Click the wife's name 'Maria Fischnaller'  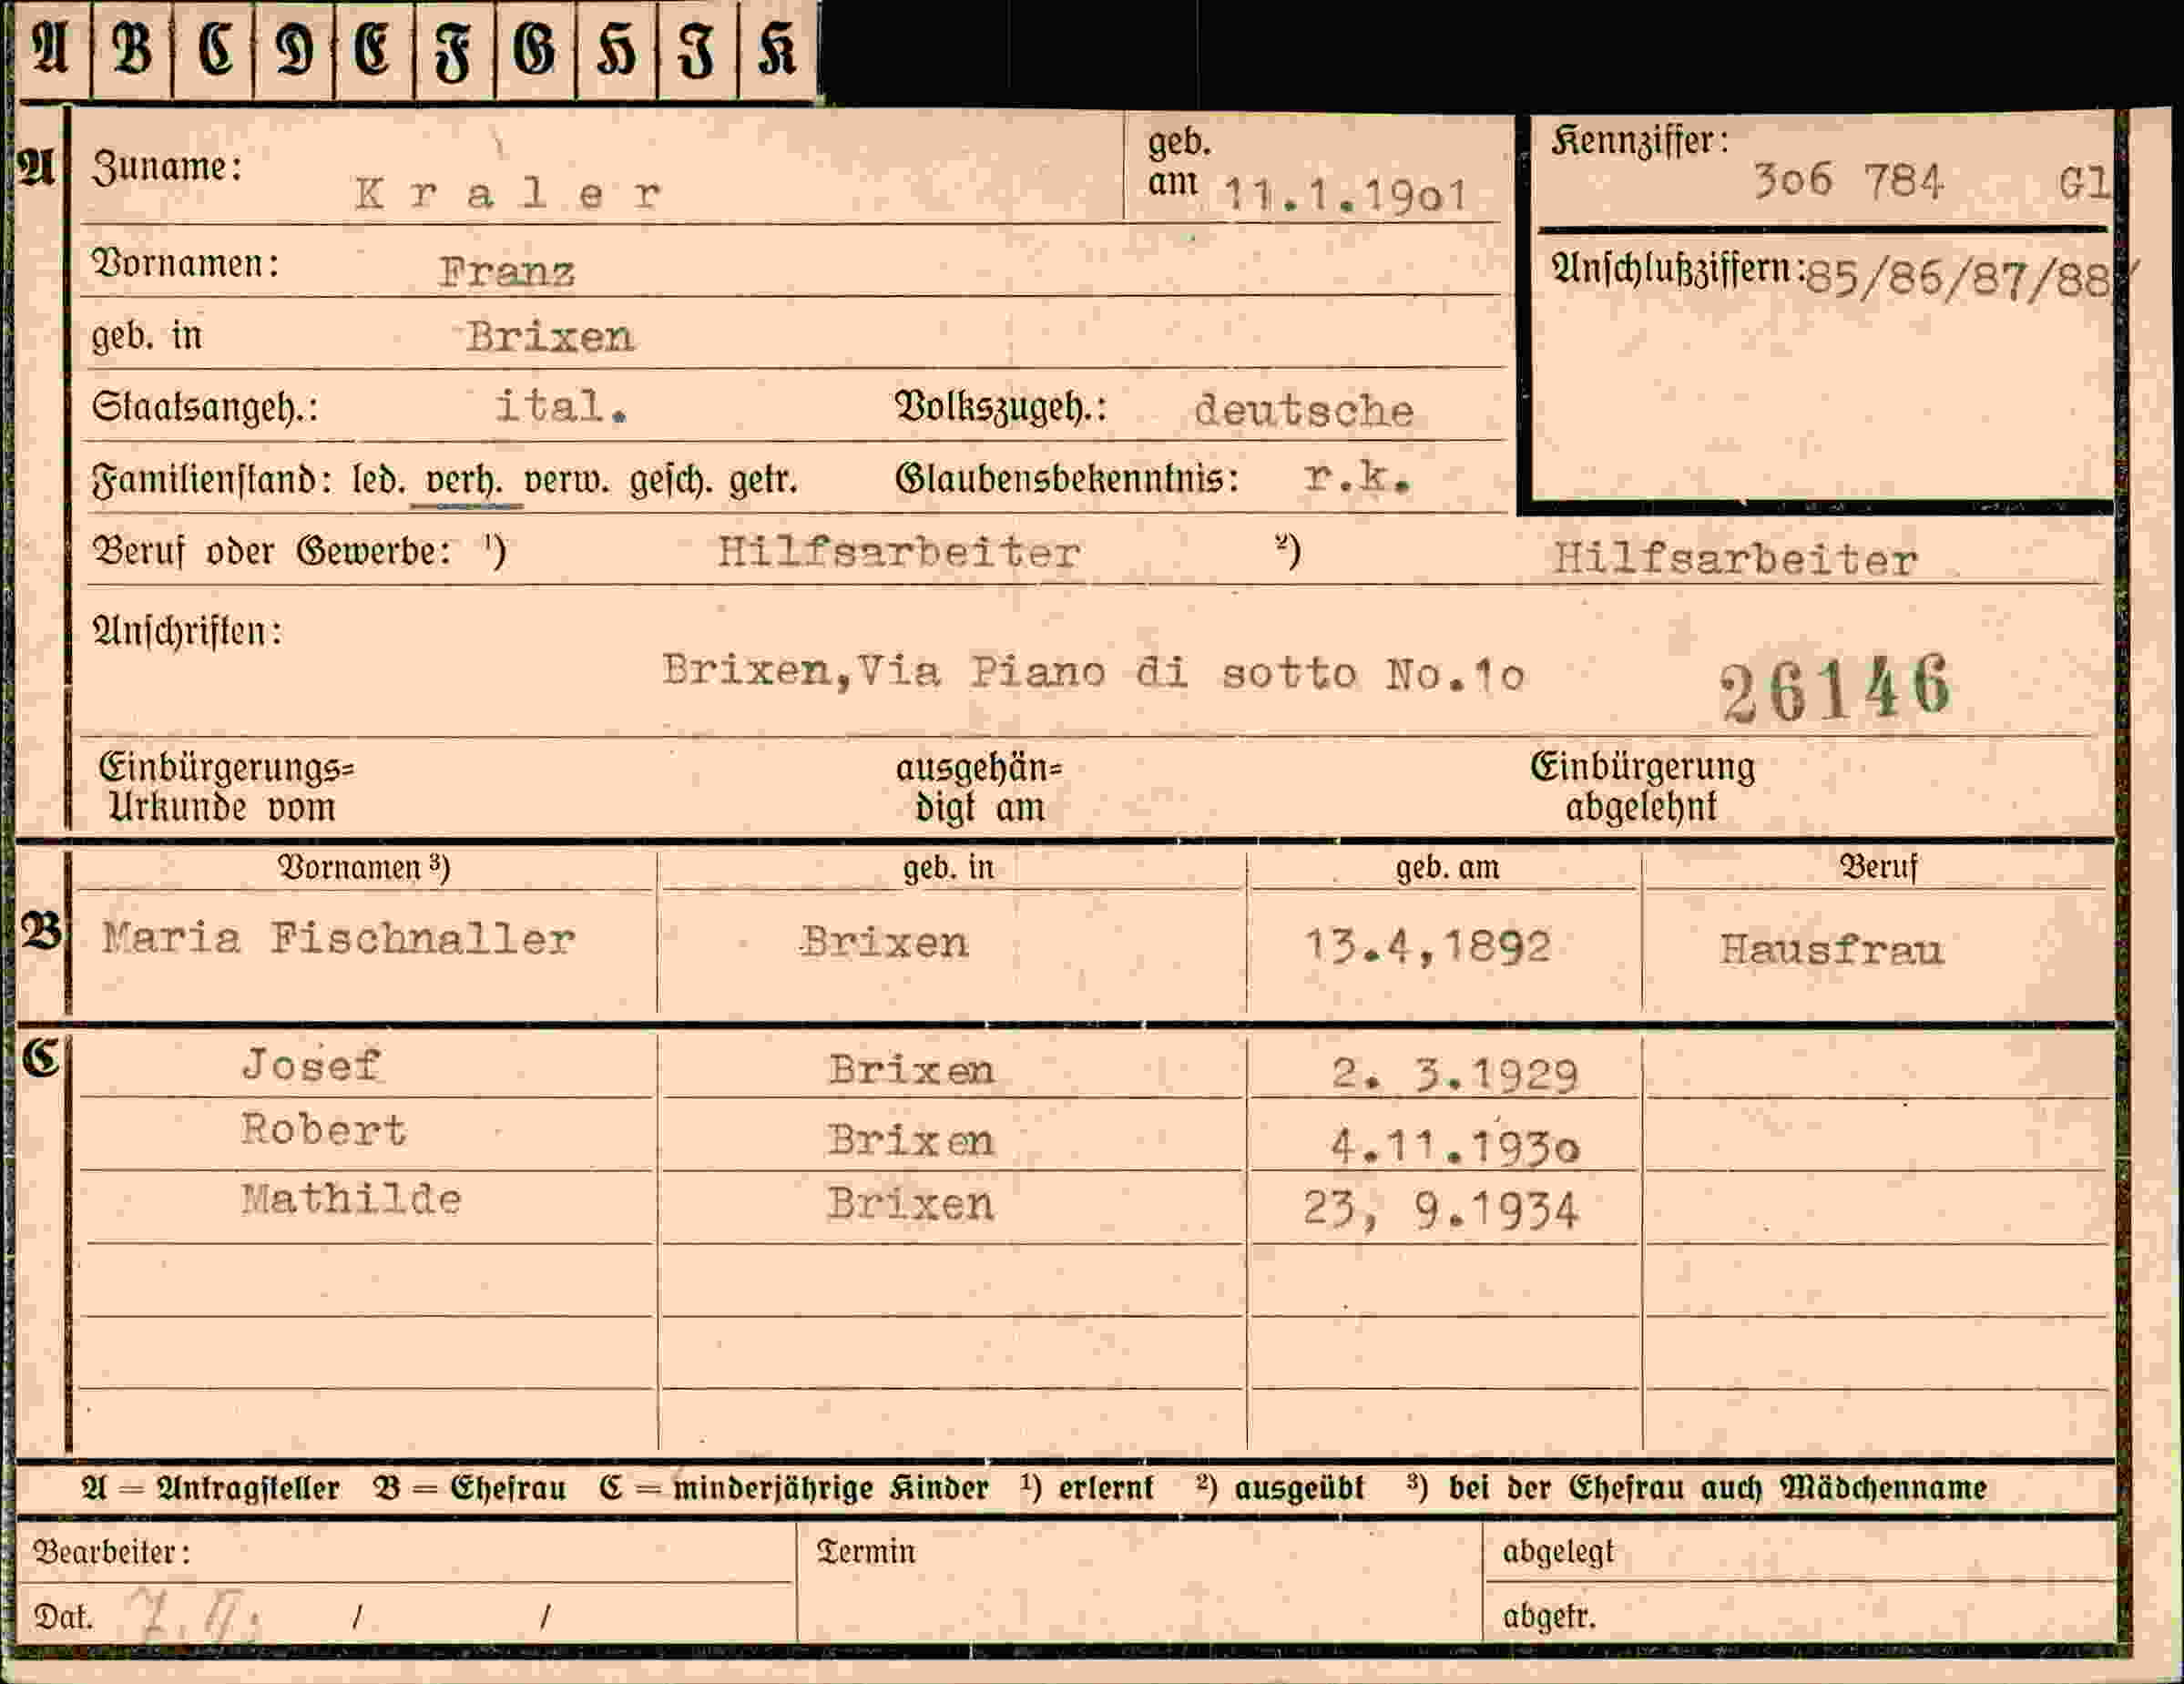[x=338, y=939]
